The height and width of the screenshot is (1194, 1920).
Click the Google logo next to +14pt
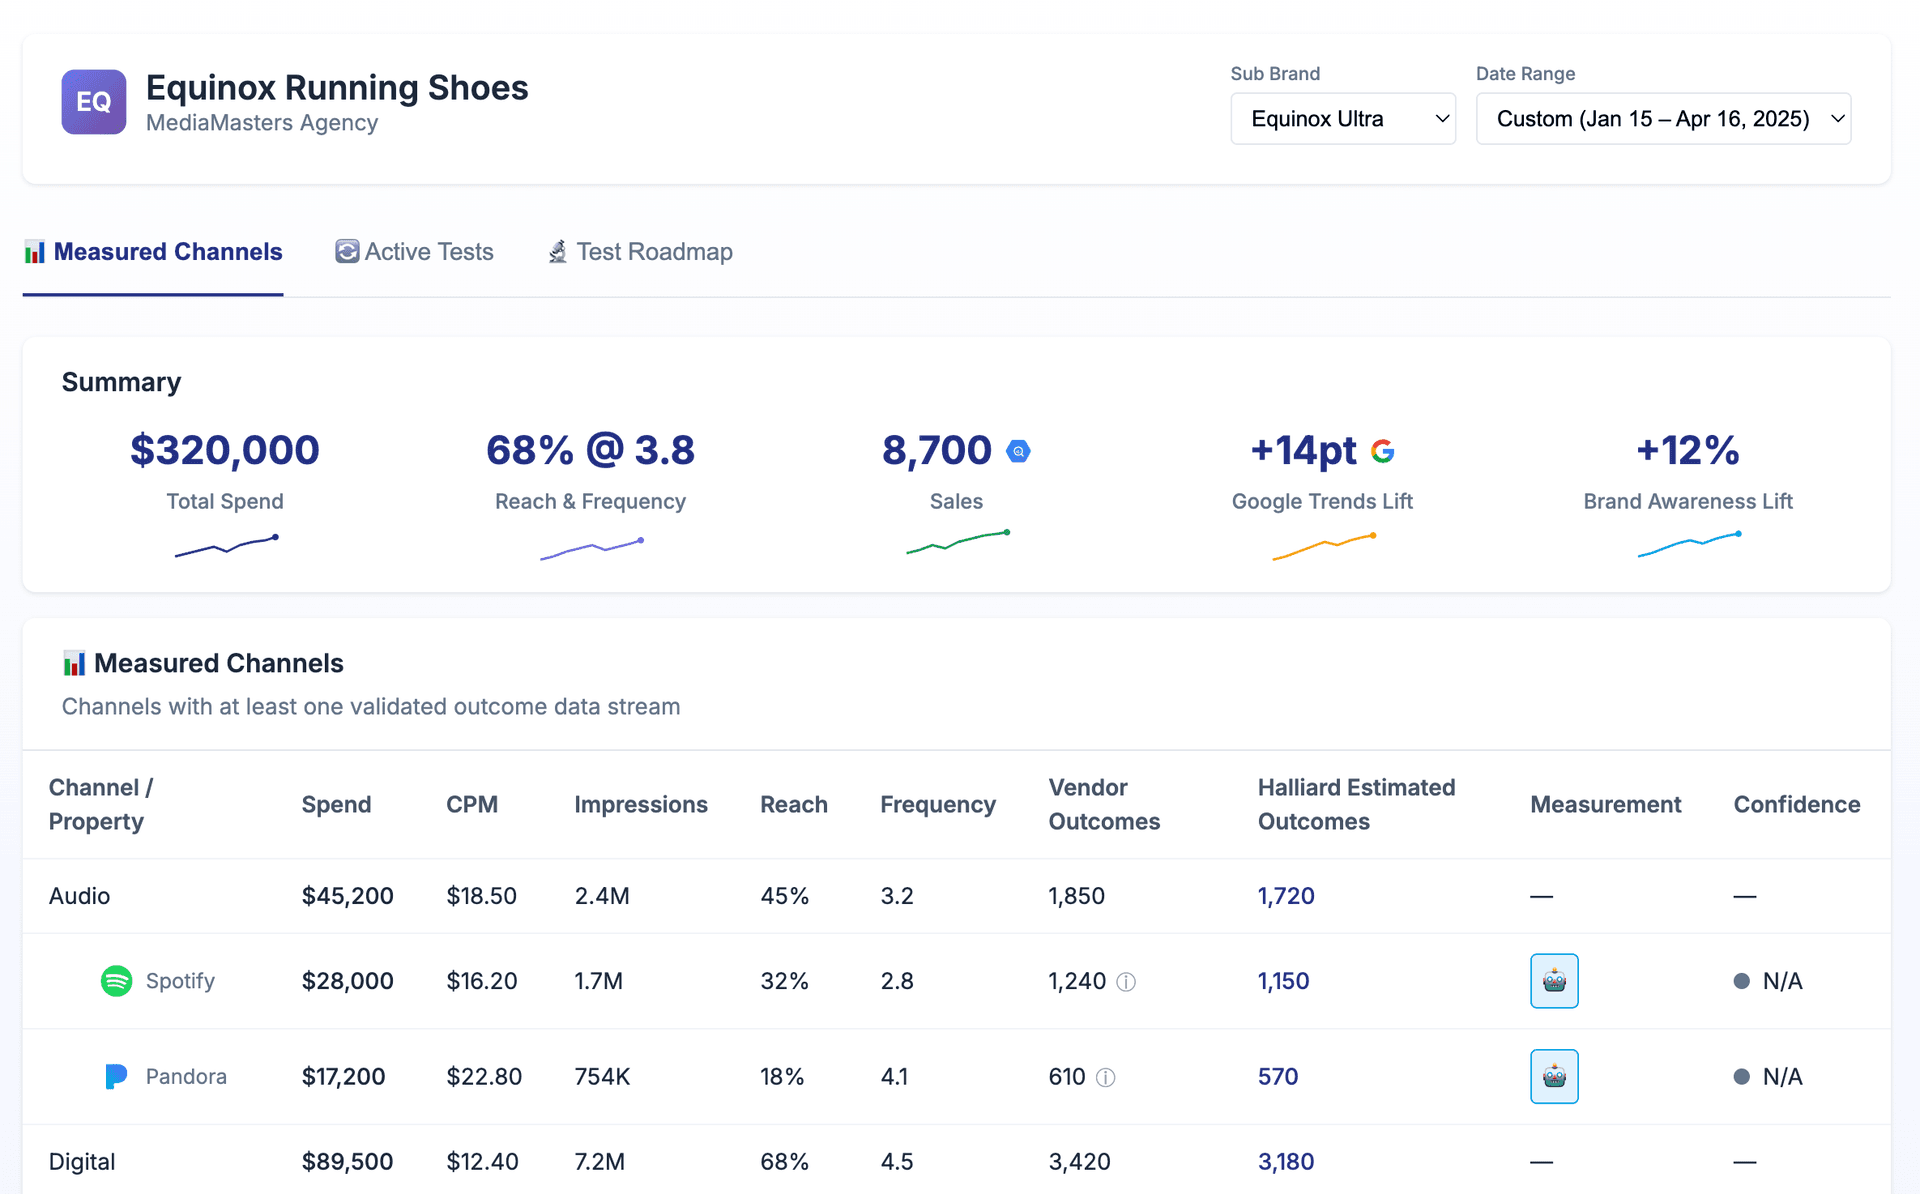click(x=1383, y=451)
